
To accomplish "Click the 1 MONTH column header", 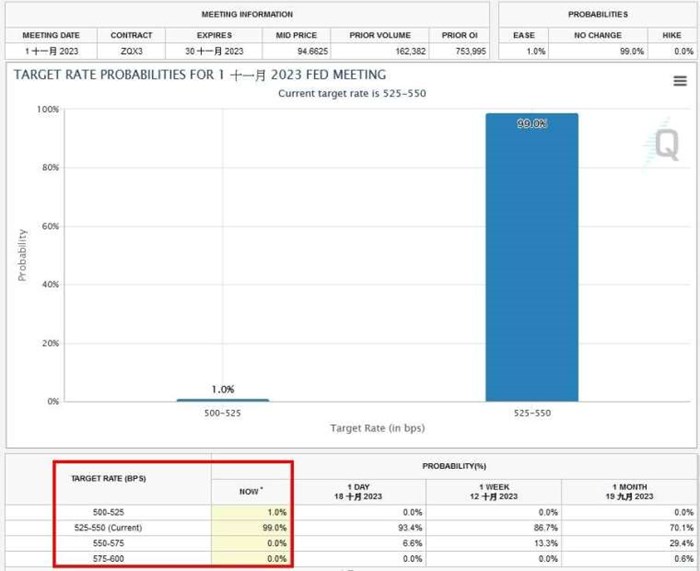I will click(x=627, y=491).
